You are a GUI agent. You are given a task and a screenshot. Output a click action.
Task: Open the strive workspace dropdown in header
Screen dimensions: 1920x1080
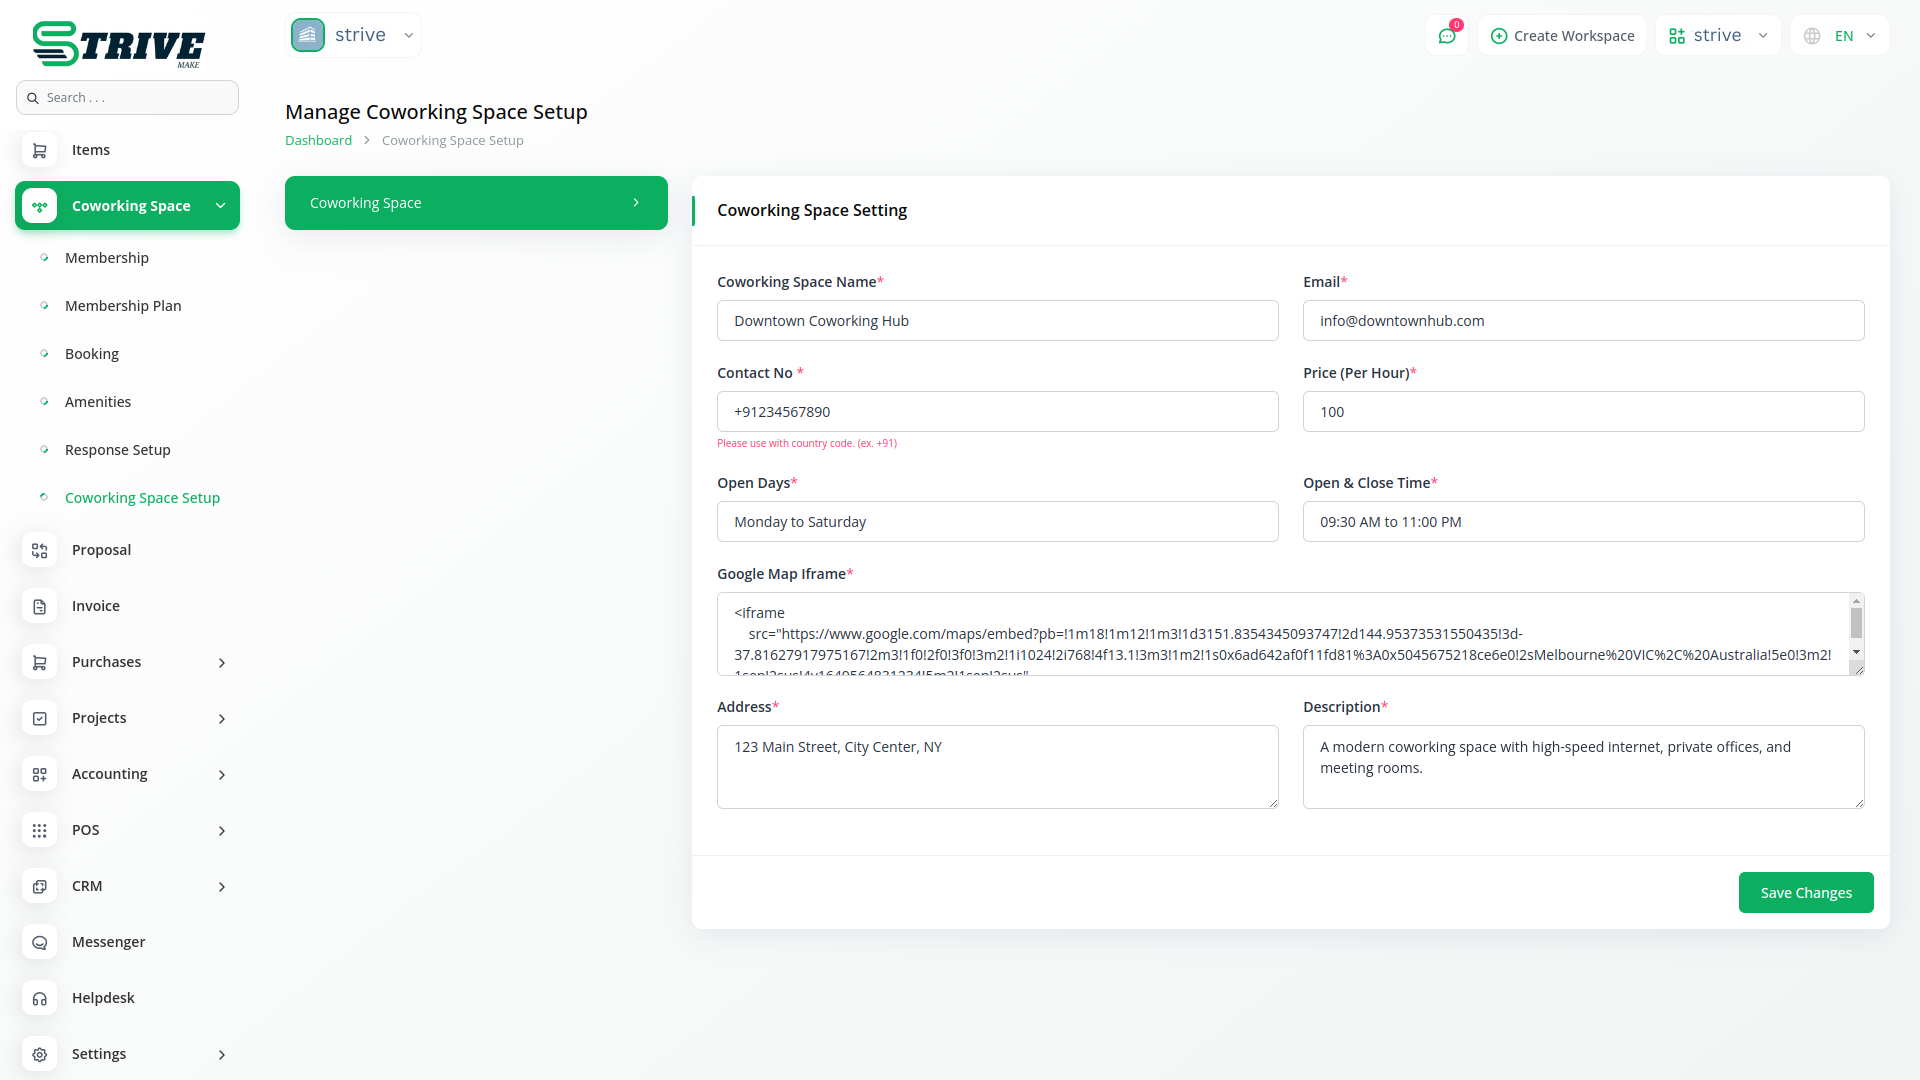pyautogui.click(x=1718, y=36)
